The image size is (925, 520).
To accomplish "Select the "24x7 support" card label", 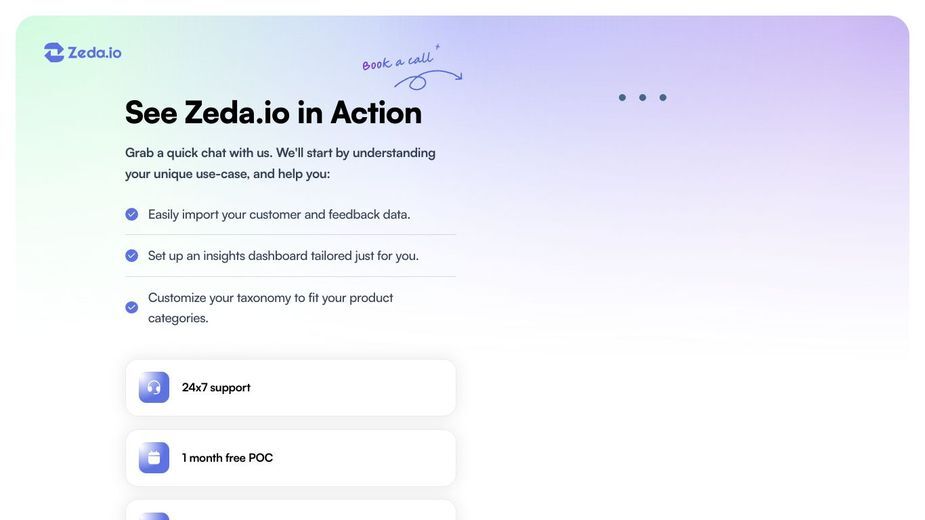I will (216, 388).
